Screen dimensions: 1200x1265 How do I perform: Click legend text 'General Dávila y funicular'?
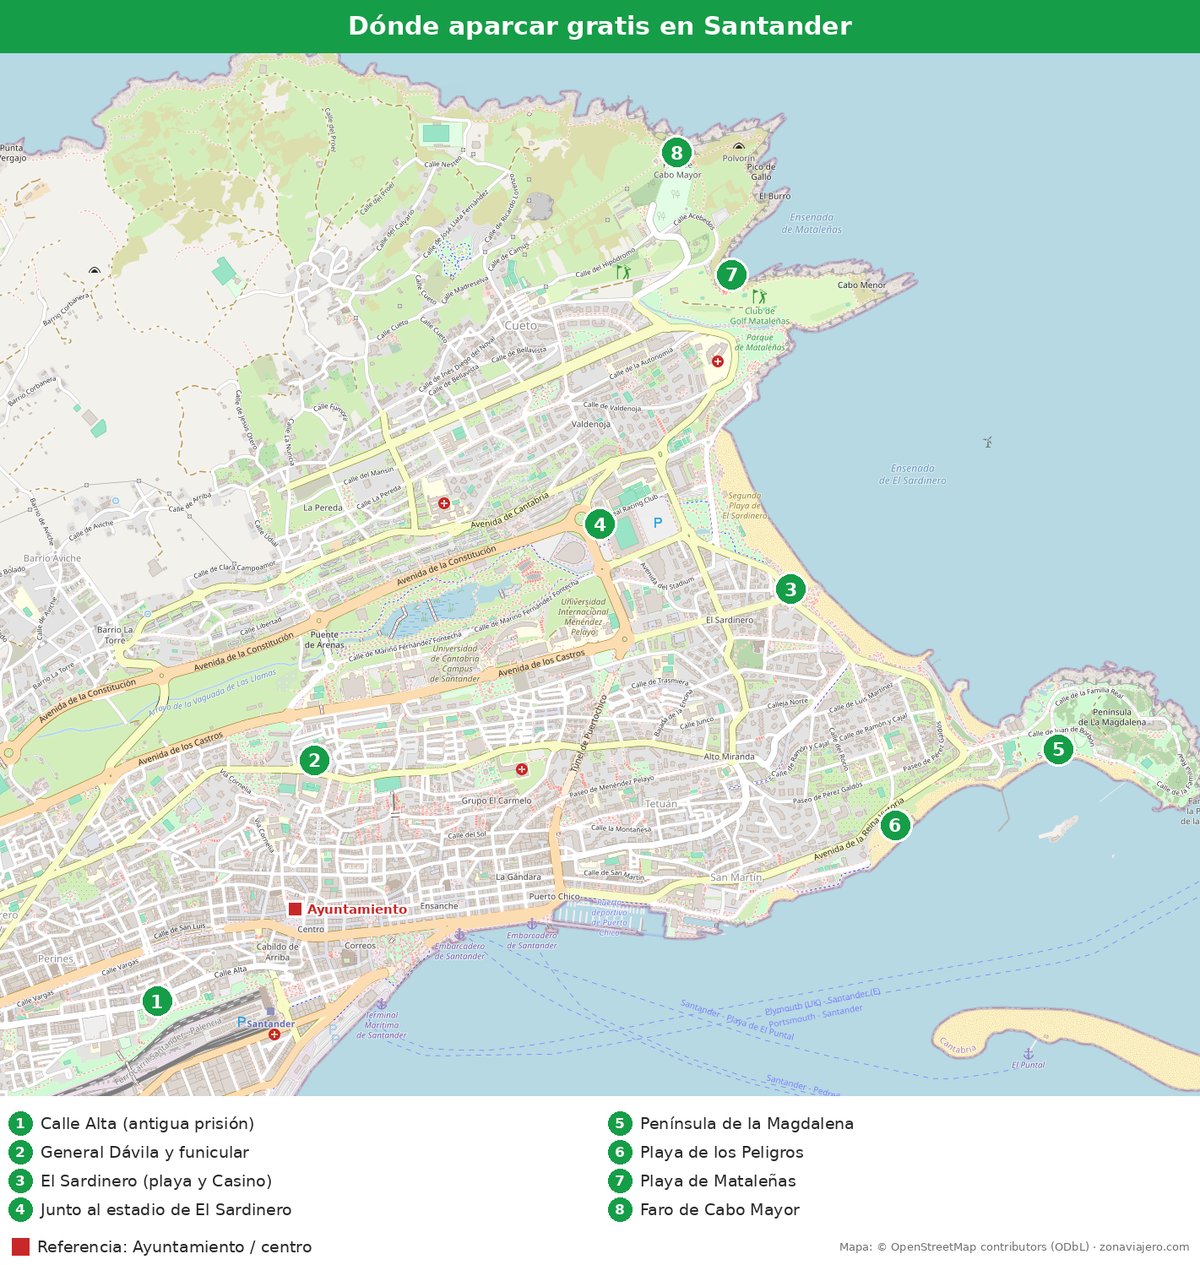(144, 1152)
